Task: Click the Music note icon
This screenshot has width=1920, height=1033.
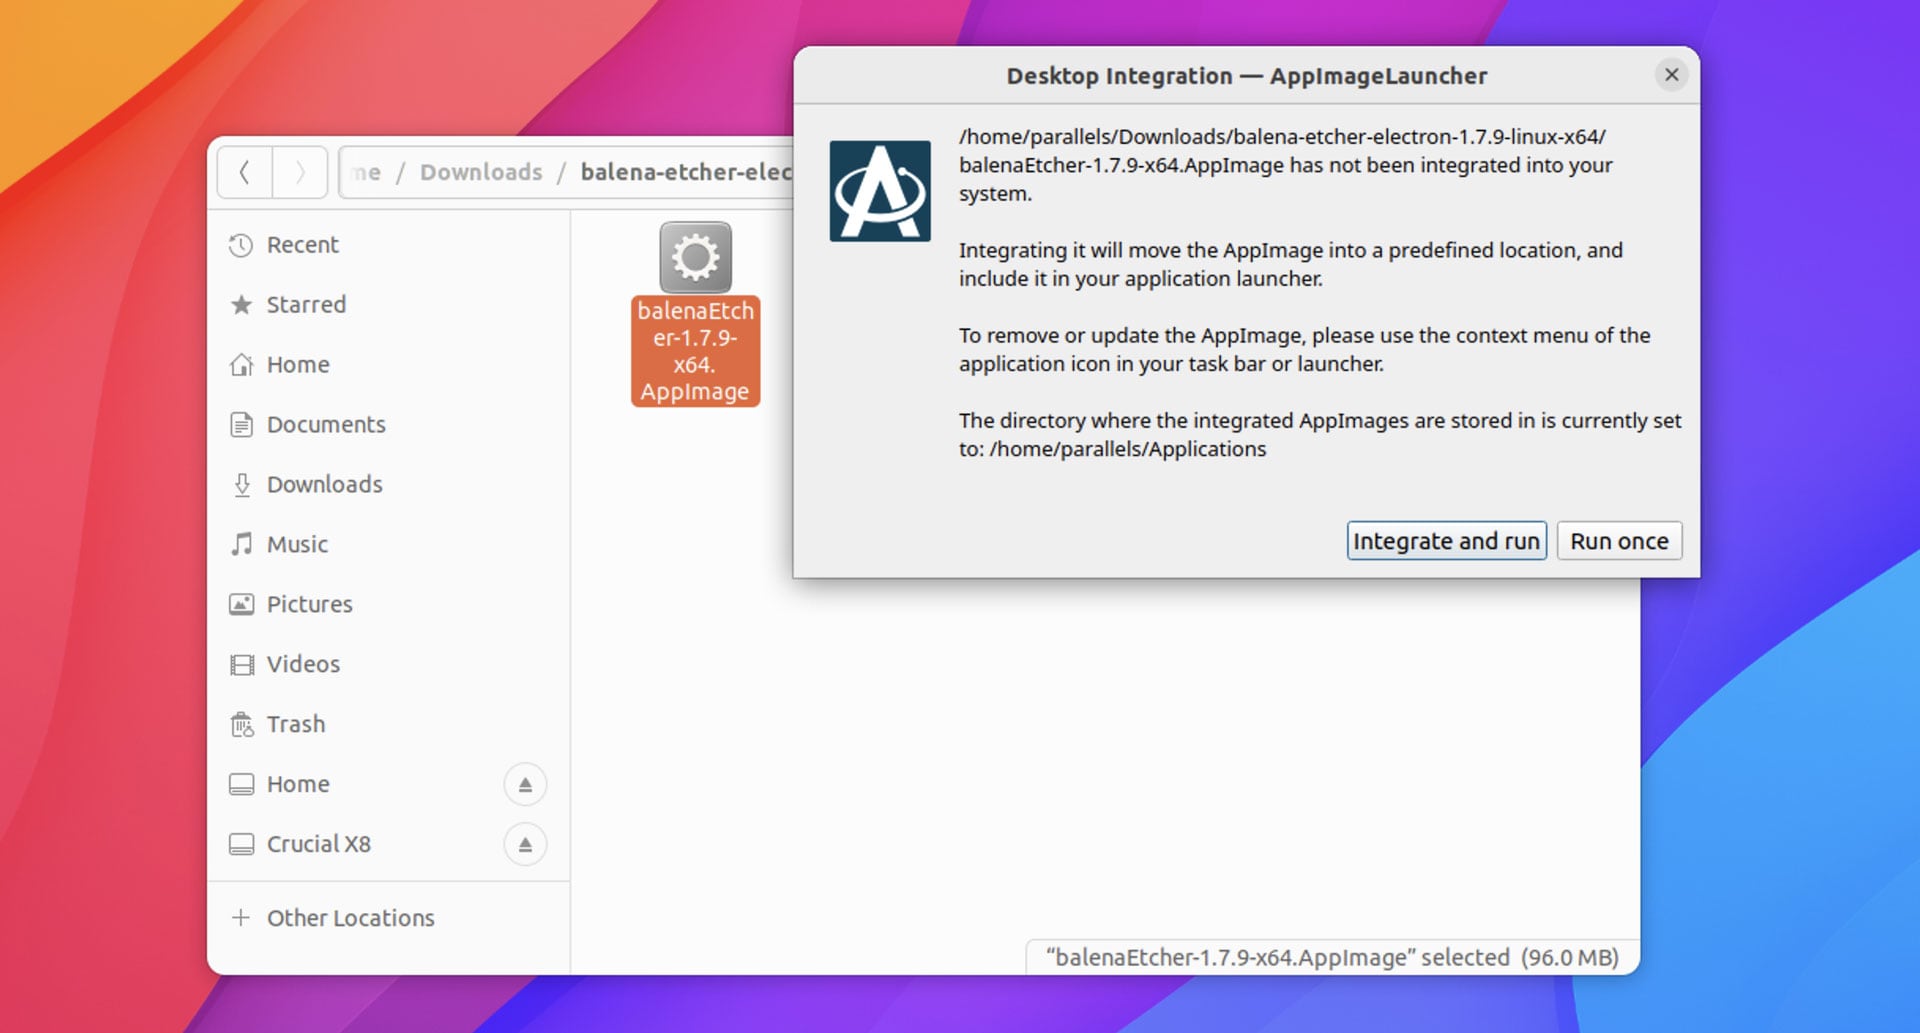Action: (241, 544)
